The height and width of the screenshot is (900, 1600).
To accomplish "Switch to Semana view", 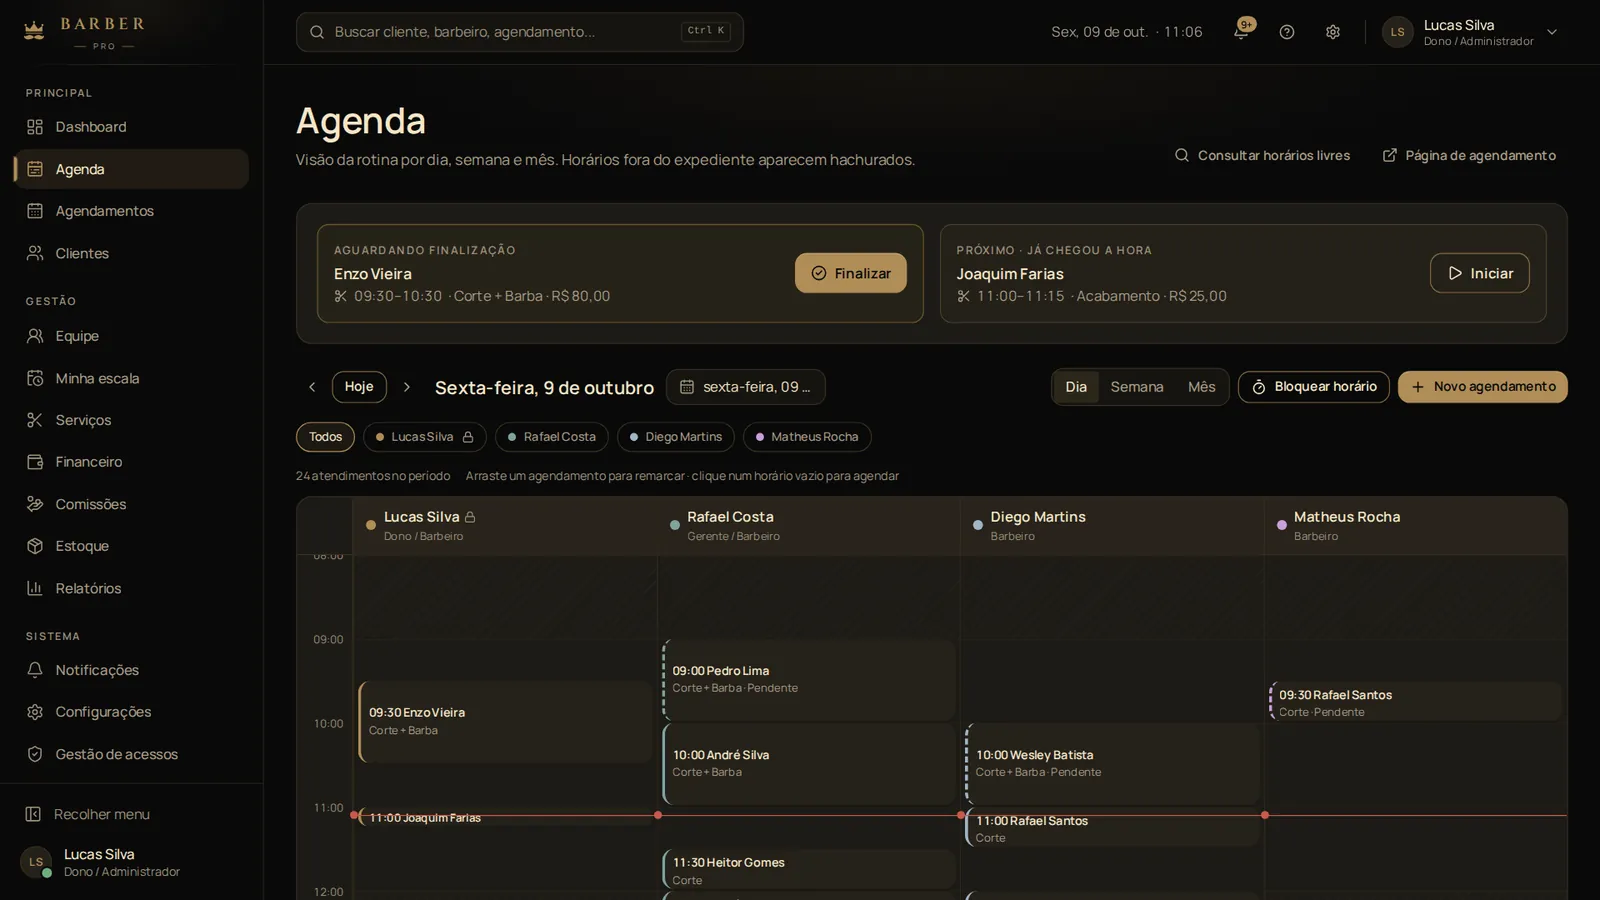I will click(x=1137, y=387).
